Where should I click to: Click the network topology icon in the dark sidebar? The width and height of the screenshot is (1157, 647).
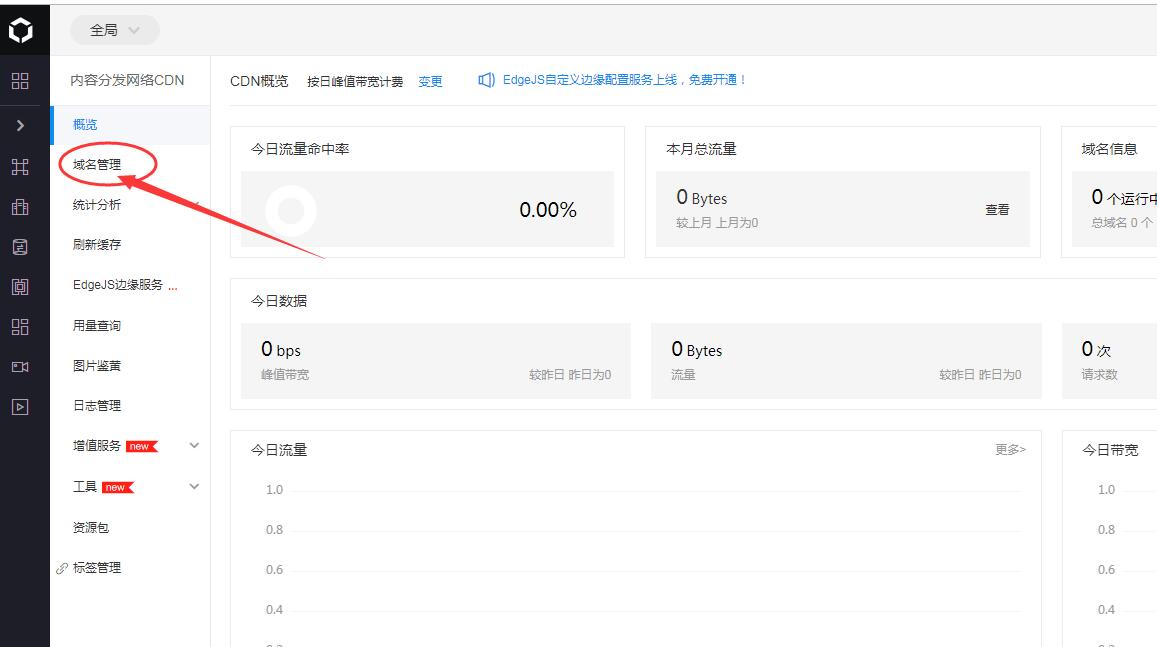21,167
